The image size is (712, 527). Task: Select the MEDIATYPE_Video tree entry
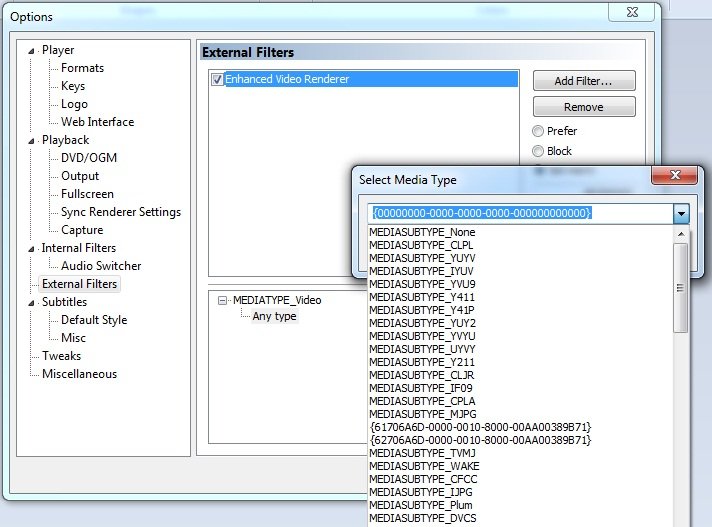point(277,300)
